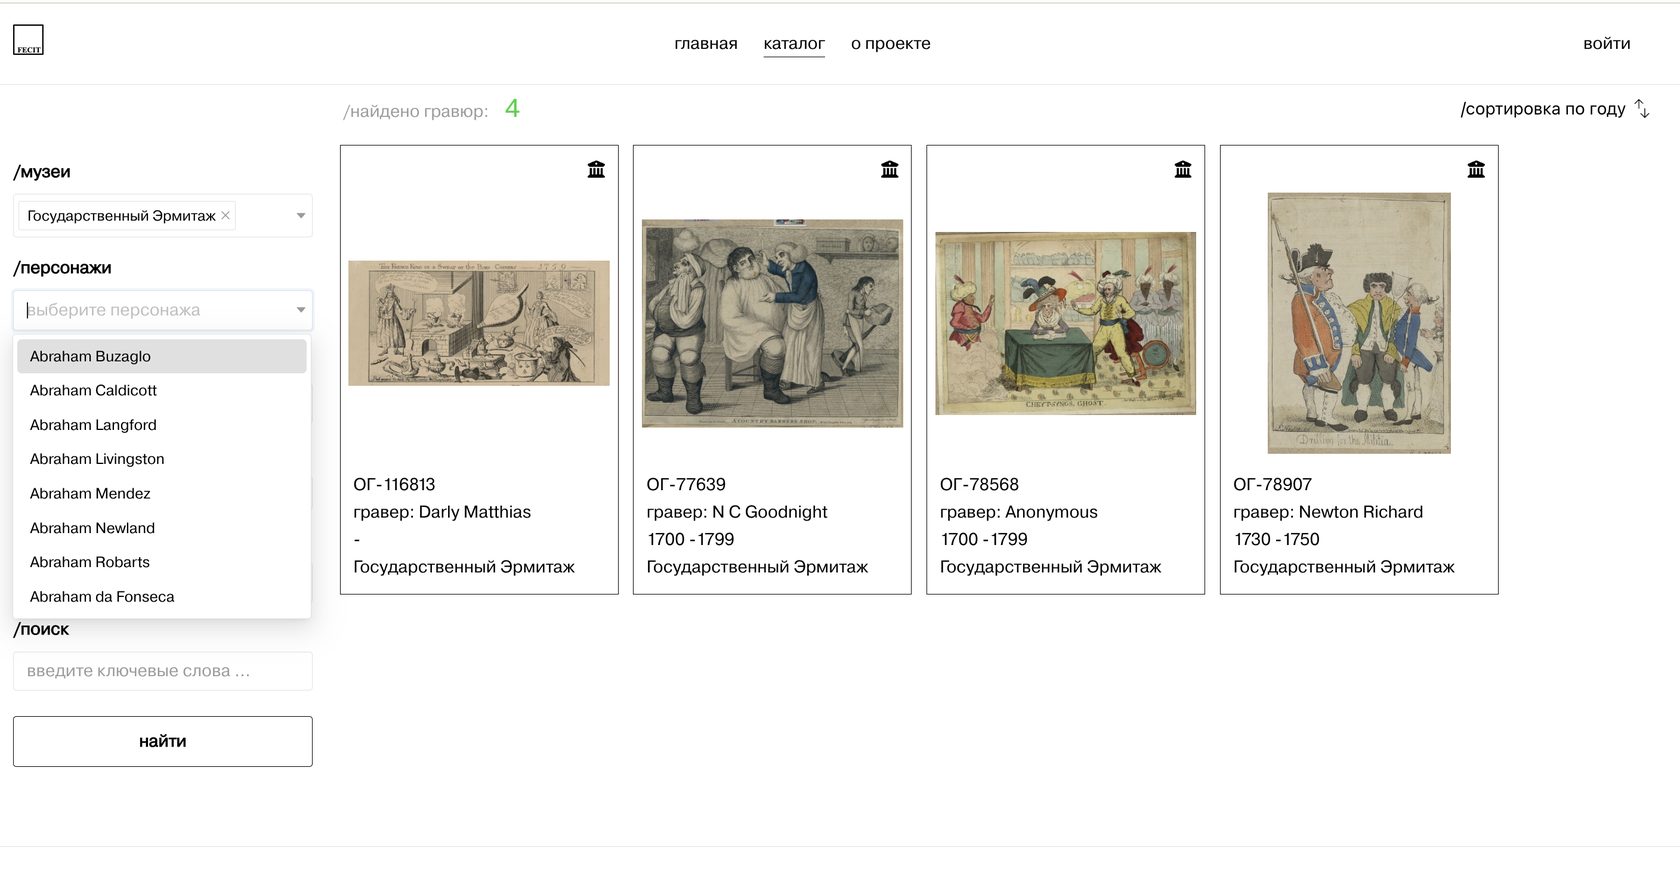
Task: Click the ОГ-78568 inventory number
Action: click(979, 484)
